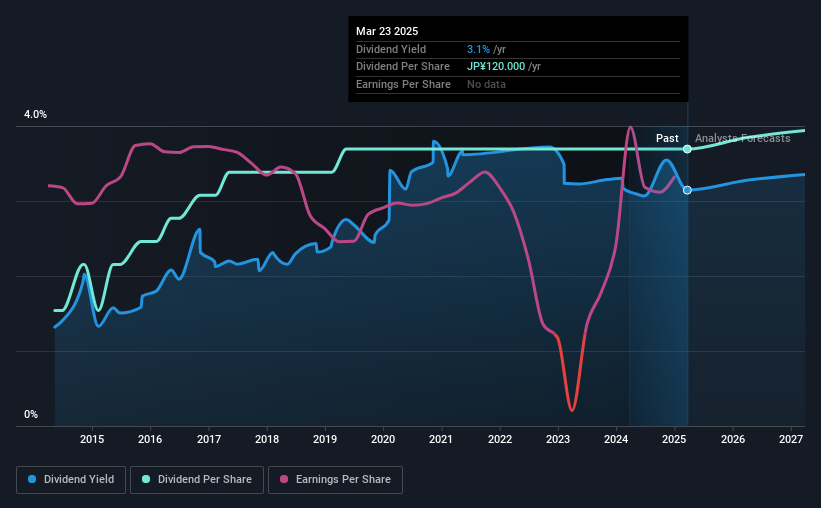Select the blue Dividend Yield data point marker
821x508 pixels.
click(x=687, y=190)
